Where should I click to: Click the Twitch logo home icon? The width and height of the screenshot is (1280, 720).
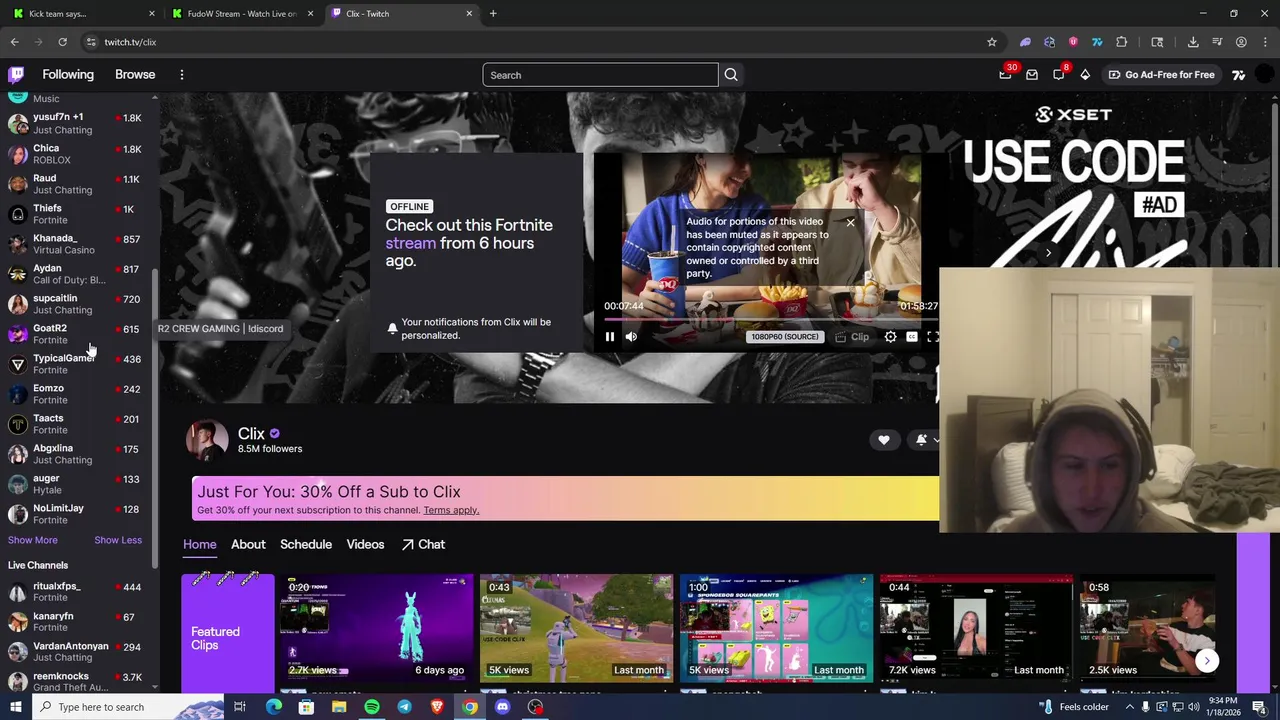point(16,75)
